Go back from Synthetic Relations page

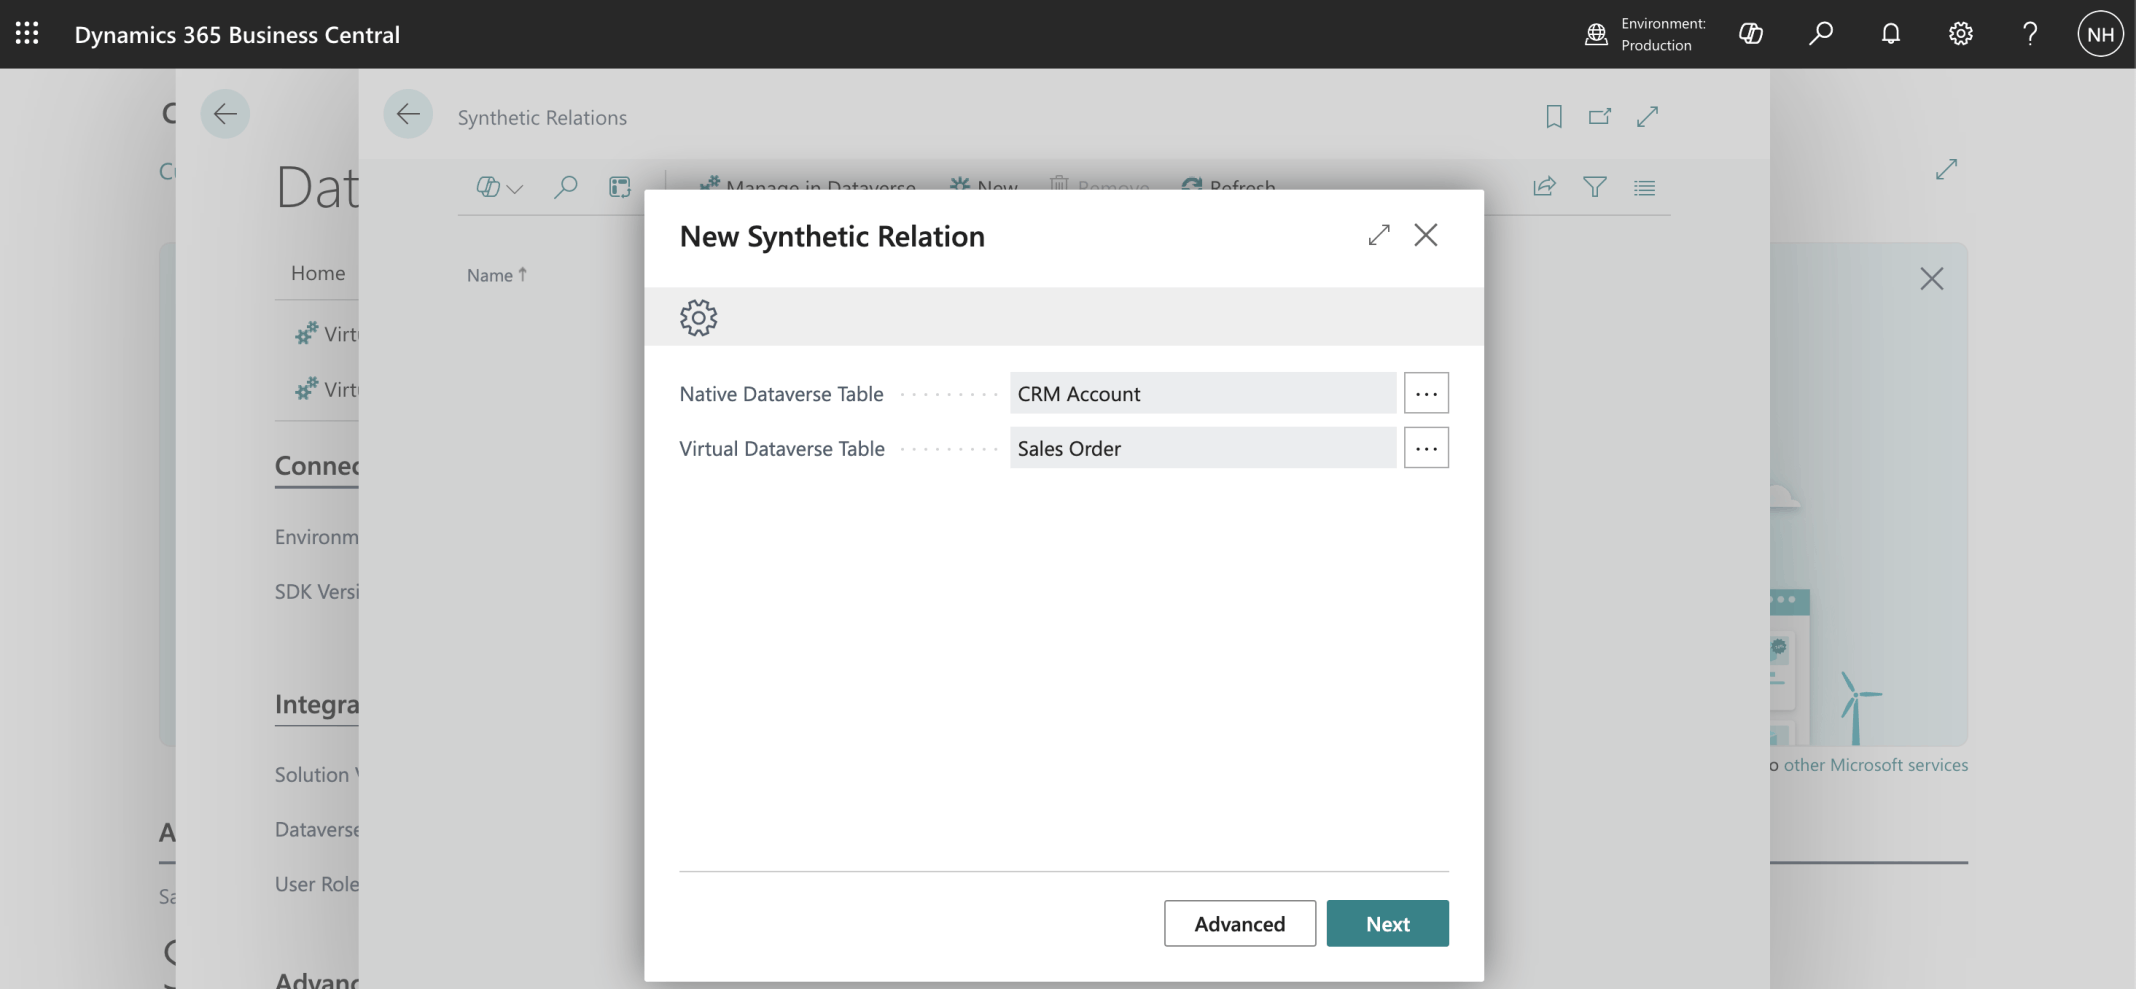click(x=408, y=115)
